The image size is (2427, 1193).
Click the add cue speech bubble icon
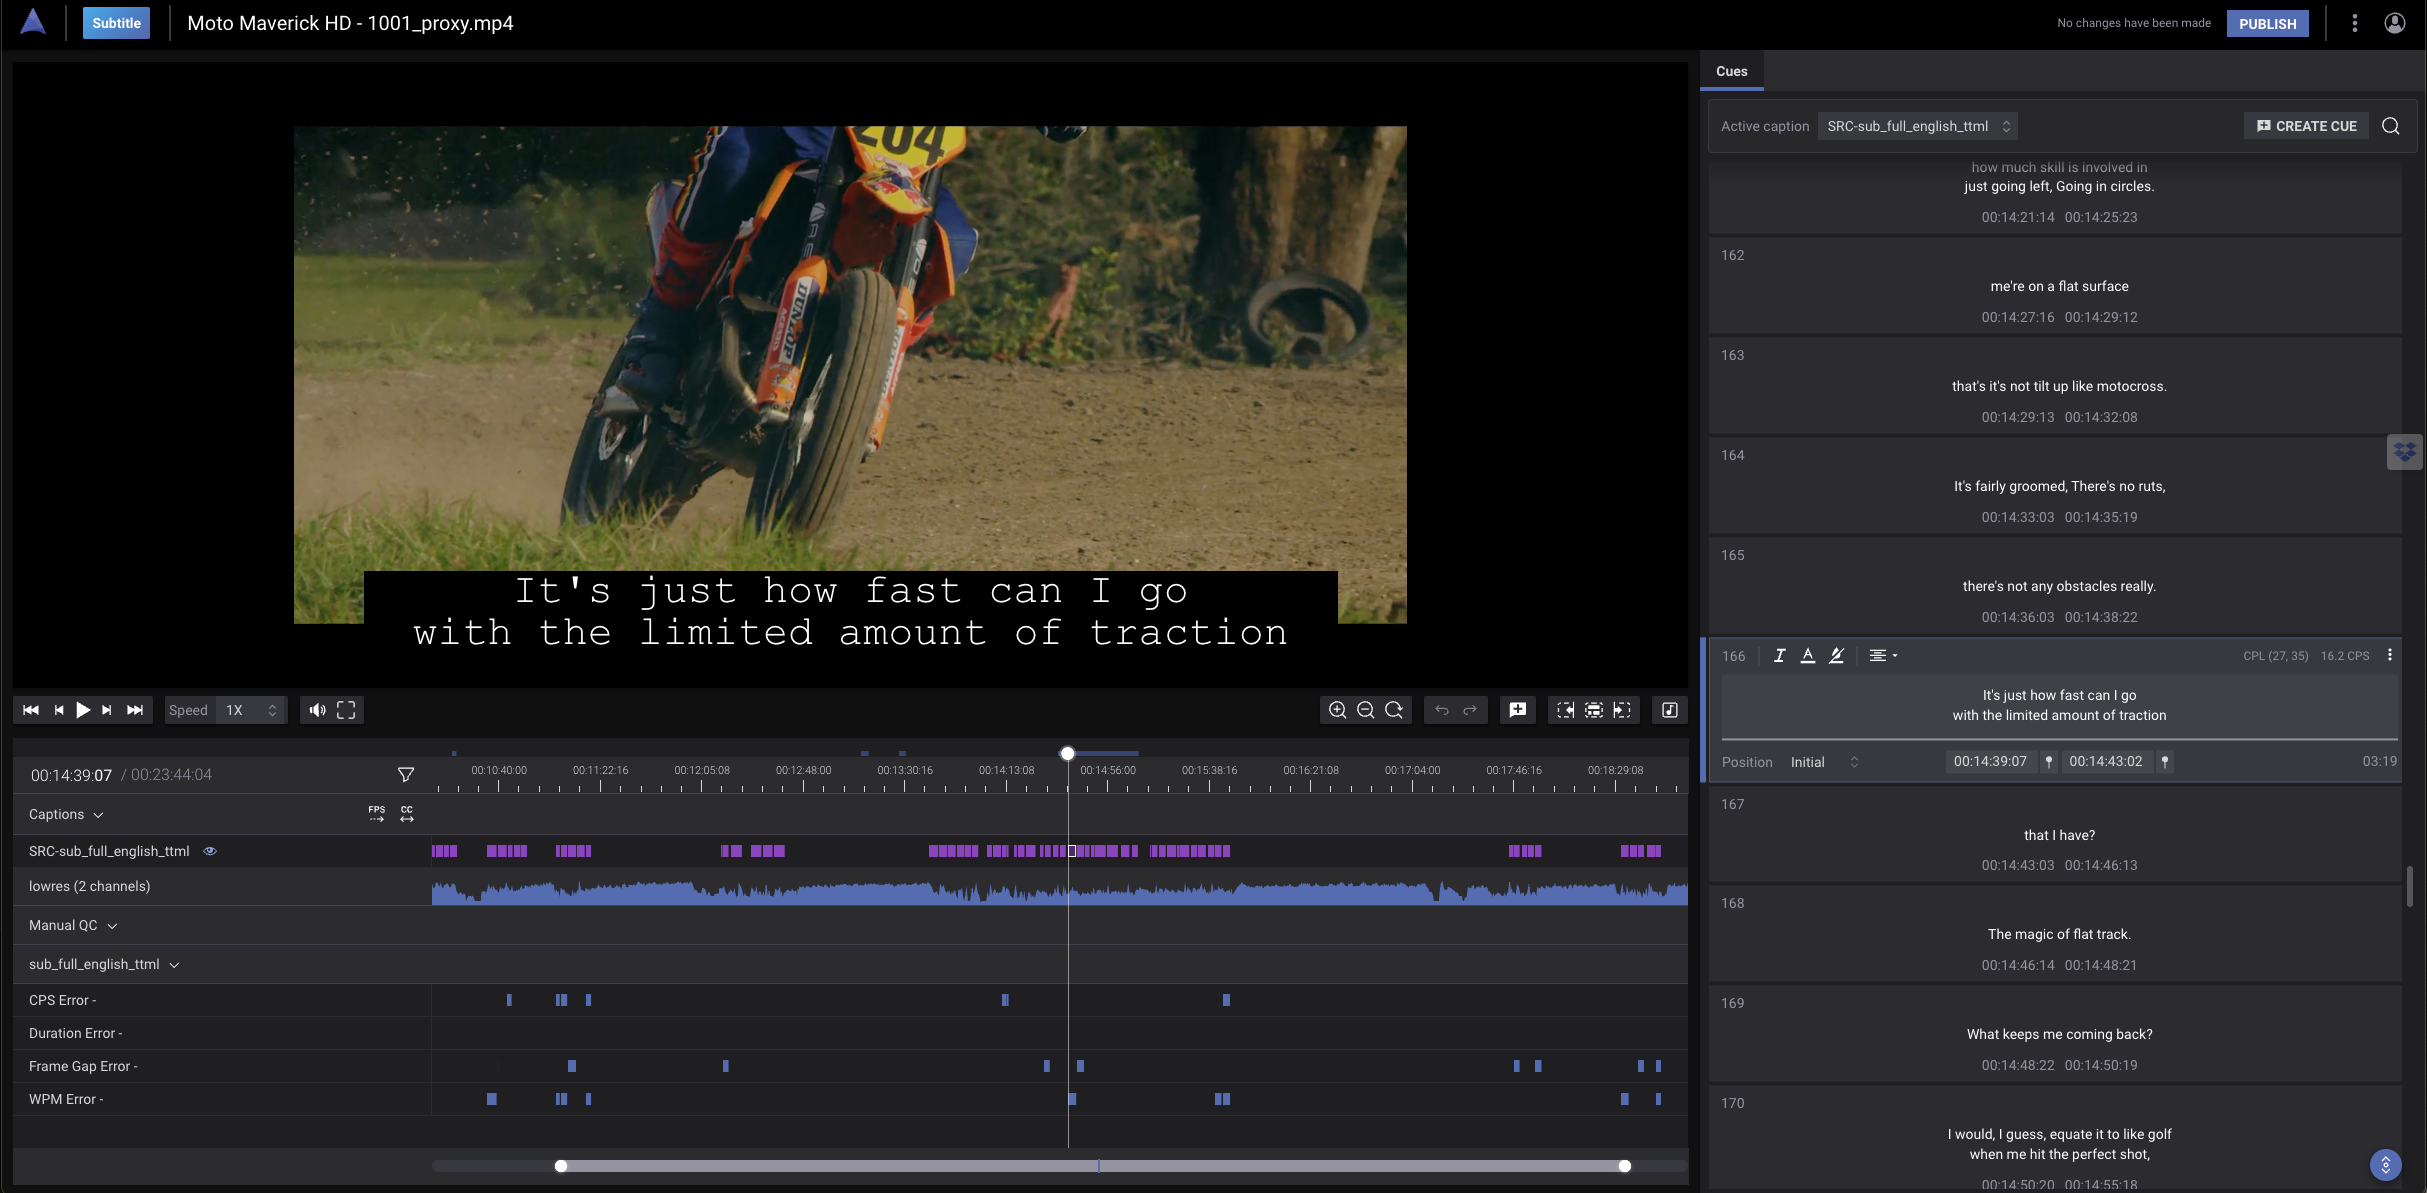(x=1517, y=710)
